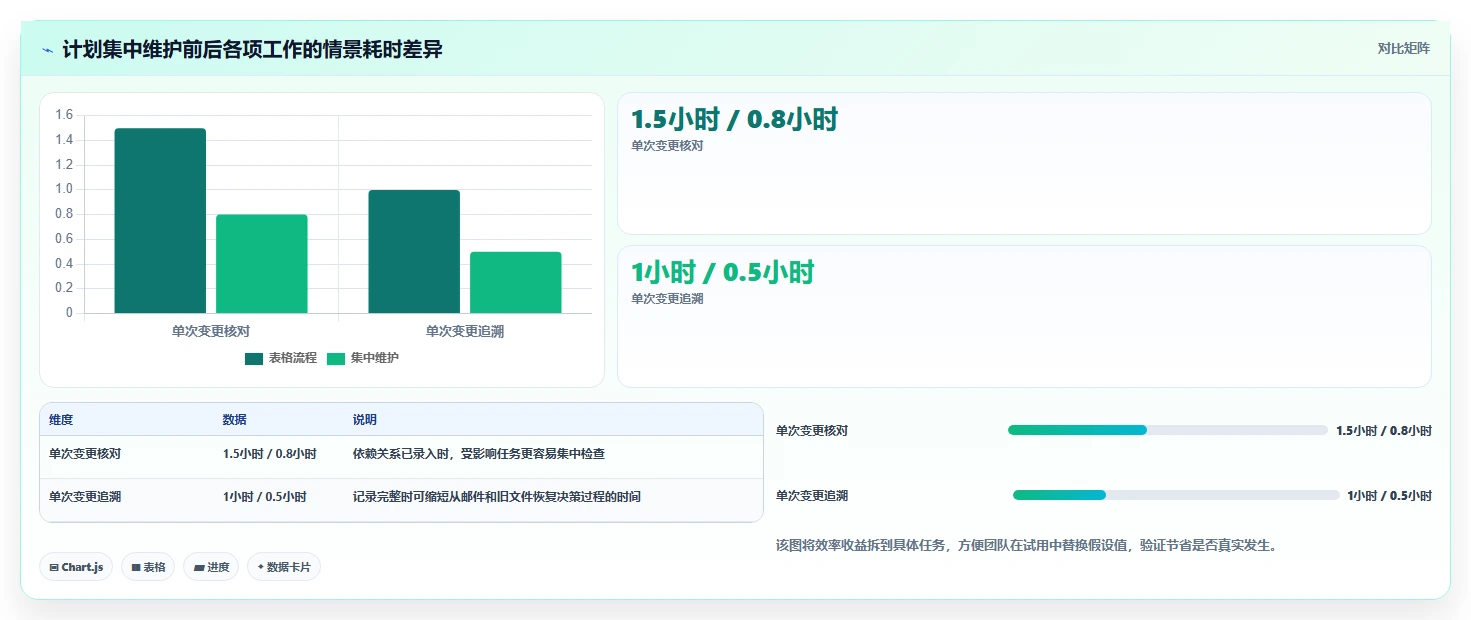Click the 单次变更核对 table row cell

tap(85, 454)
